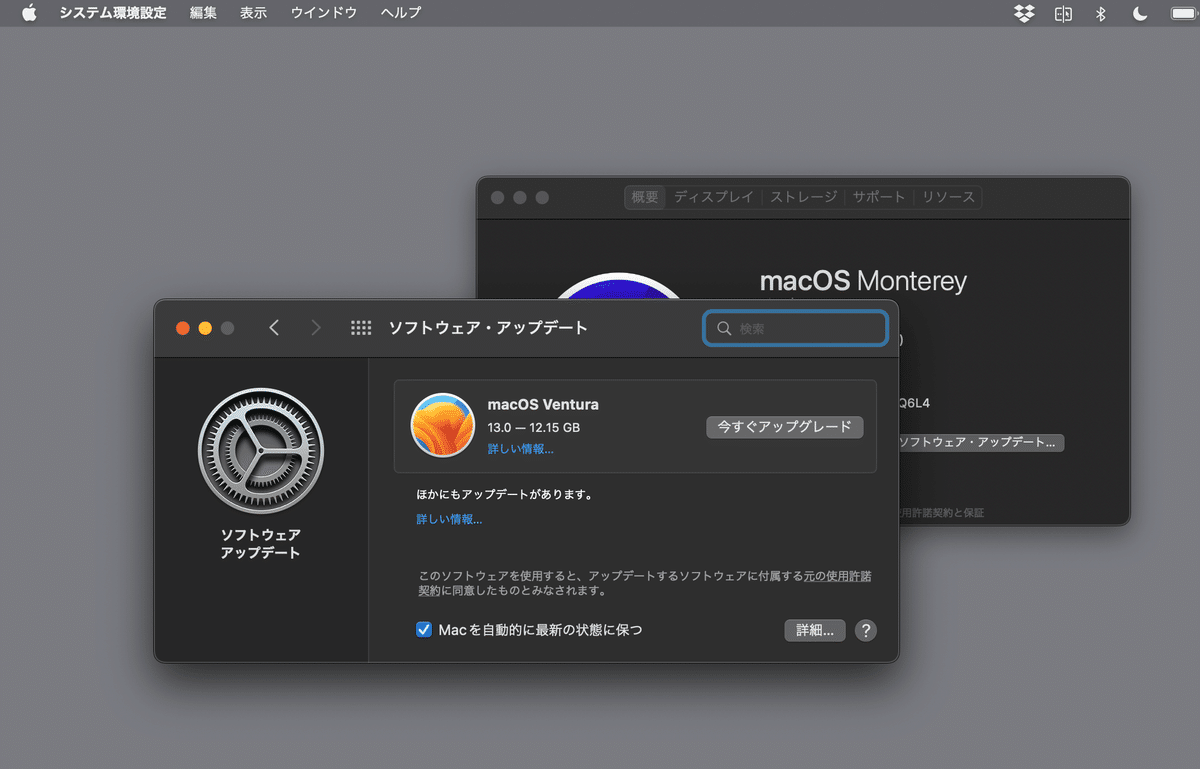The width and height of the screenshot is (1200, 769).
Task: Open help with the question mark button
Action: (x=866, y=630)
